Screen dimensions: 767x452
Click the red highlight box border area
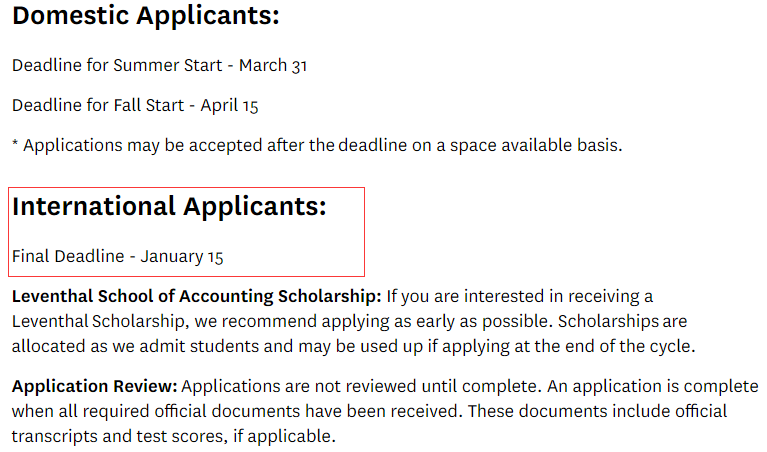(186, 188)
